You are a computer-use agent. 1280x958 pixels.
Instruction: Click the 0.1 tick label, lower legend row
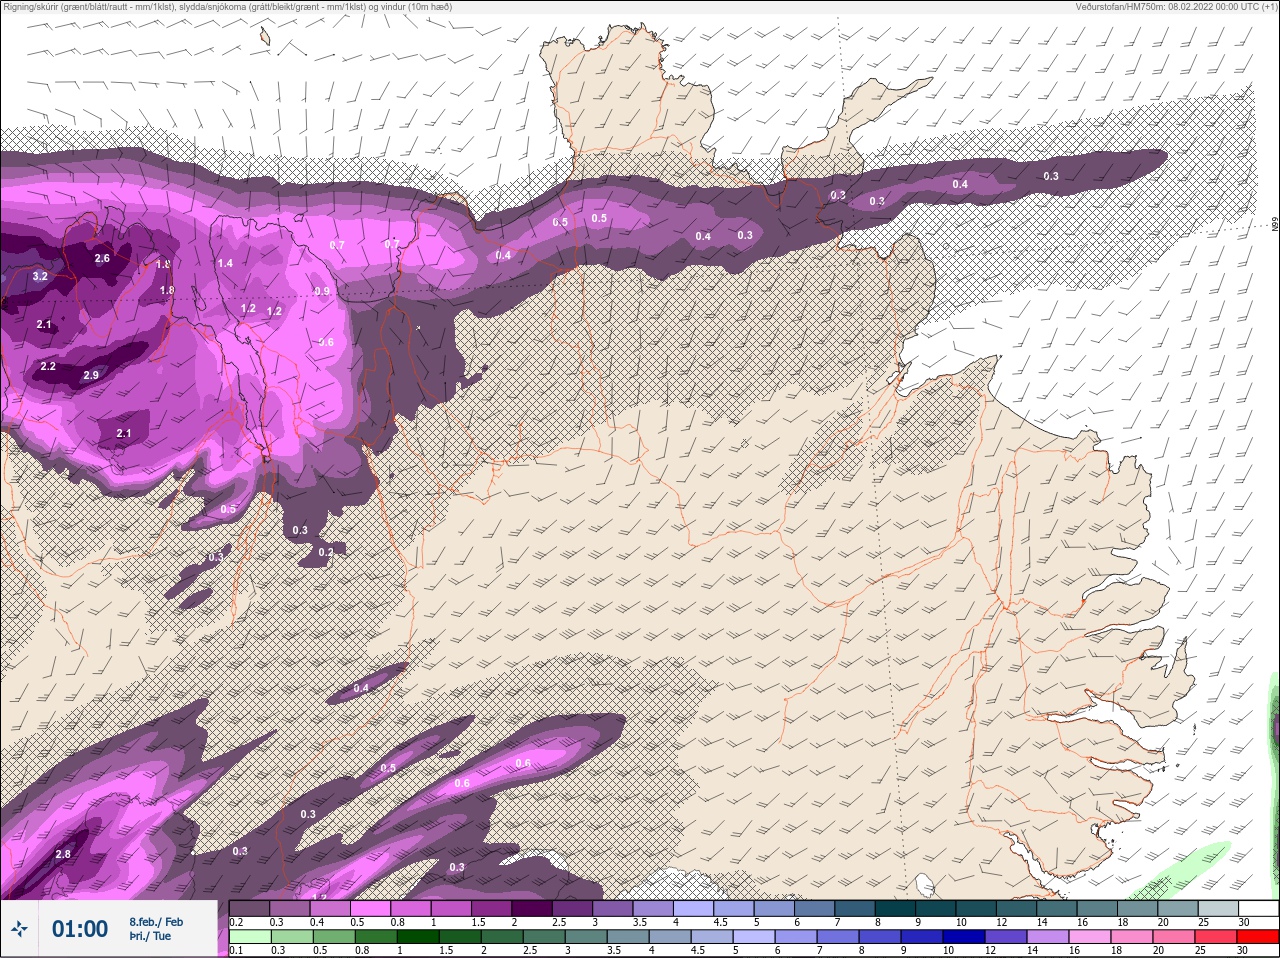tap(236, 950)
